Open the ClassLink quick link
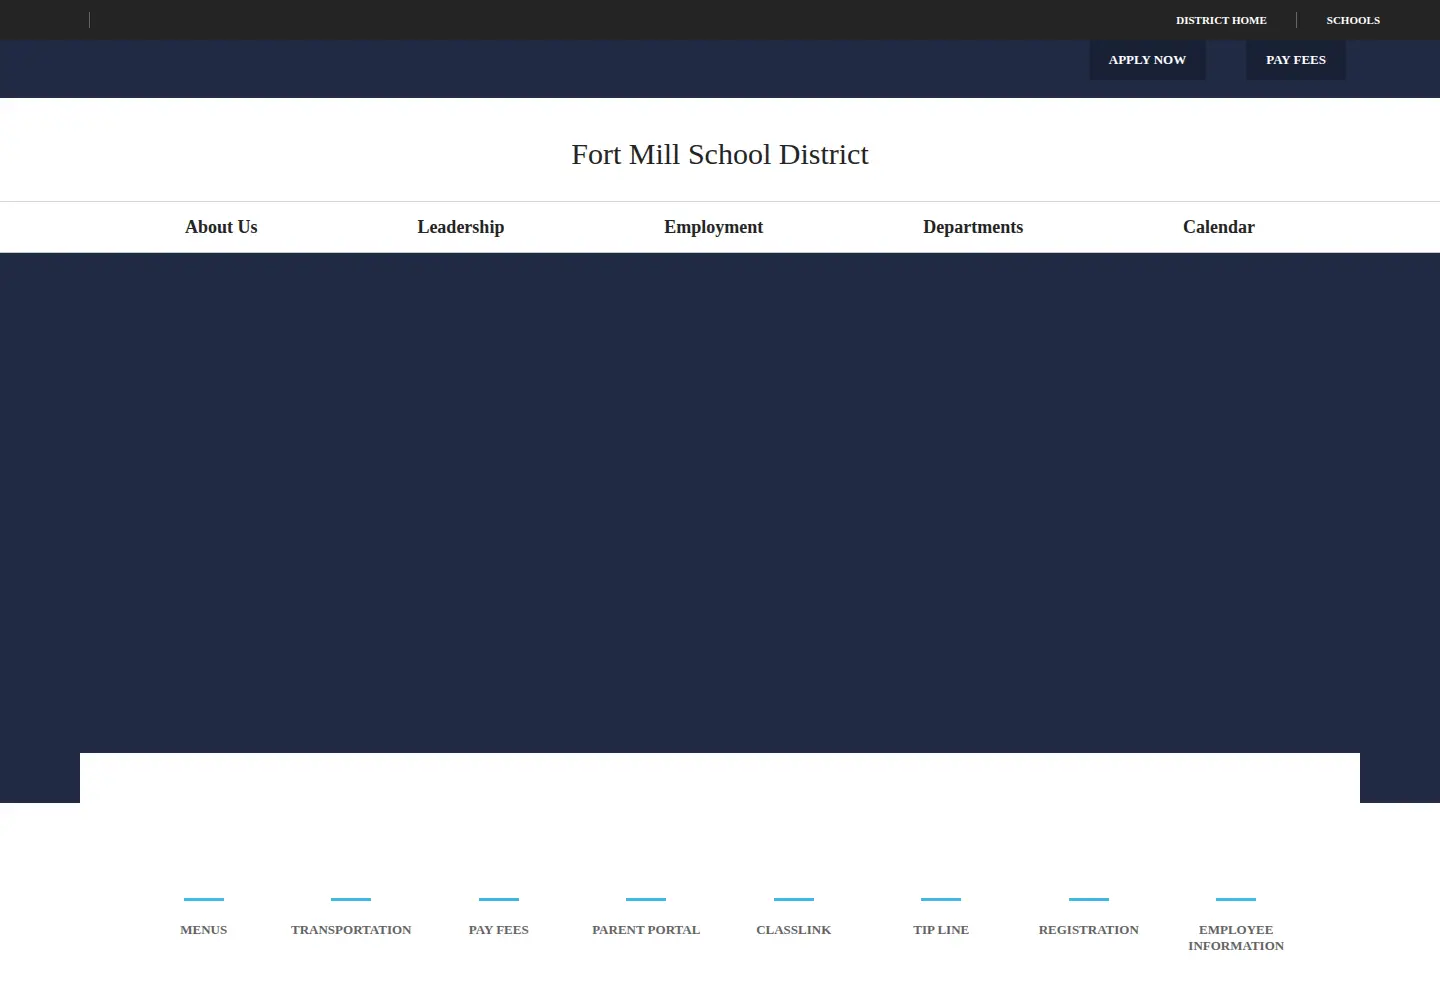The width and height of the screenshot is (1440, 1000). (x=794, y=930)
